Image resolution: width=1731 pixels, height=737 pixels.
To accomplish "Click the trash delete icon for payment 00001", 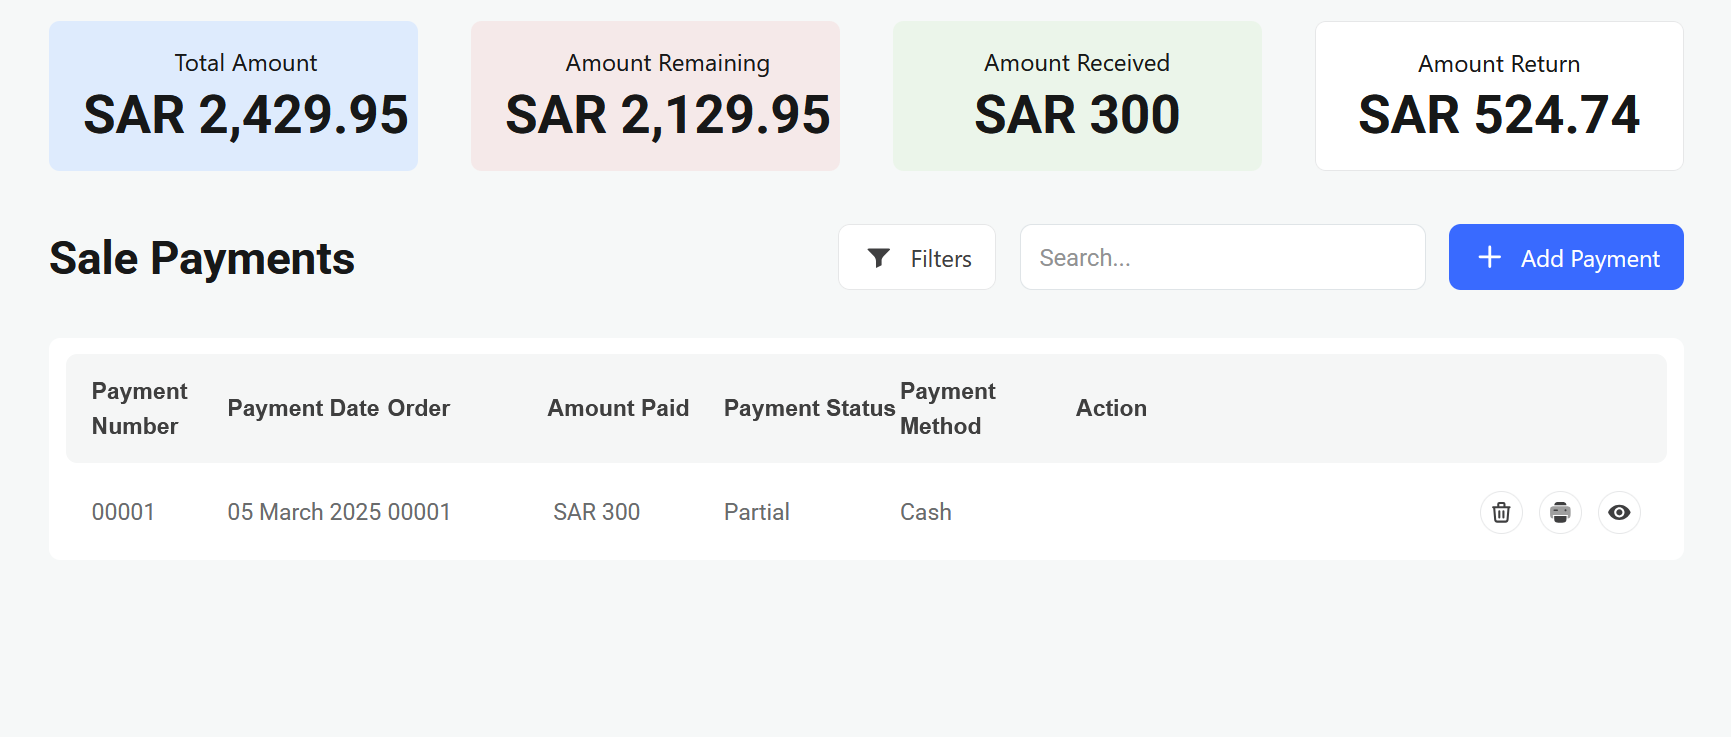I will click(1501, 513).
